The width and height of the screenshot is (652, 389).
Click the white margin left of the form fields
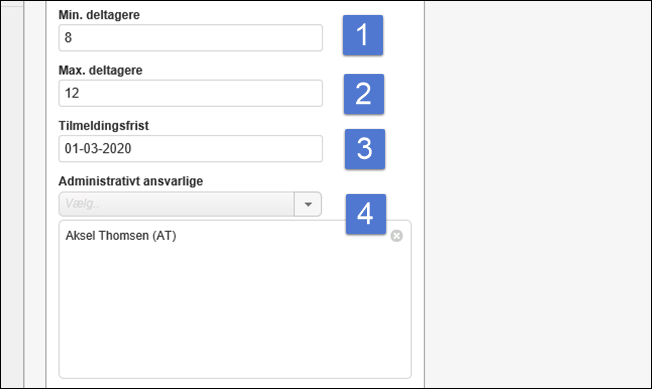52,194
